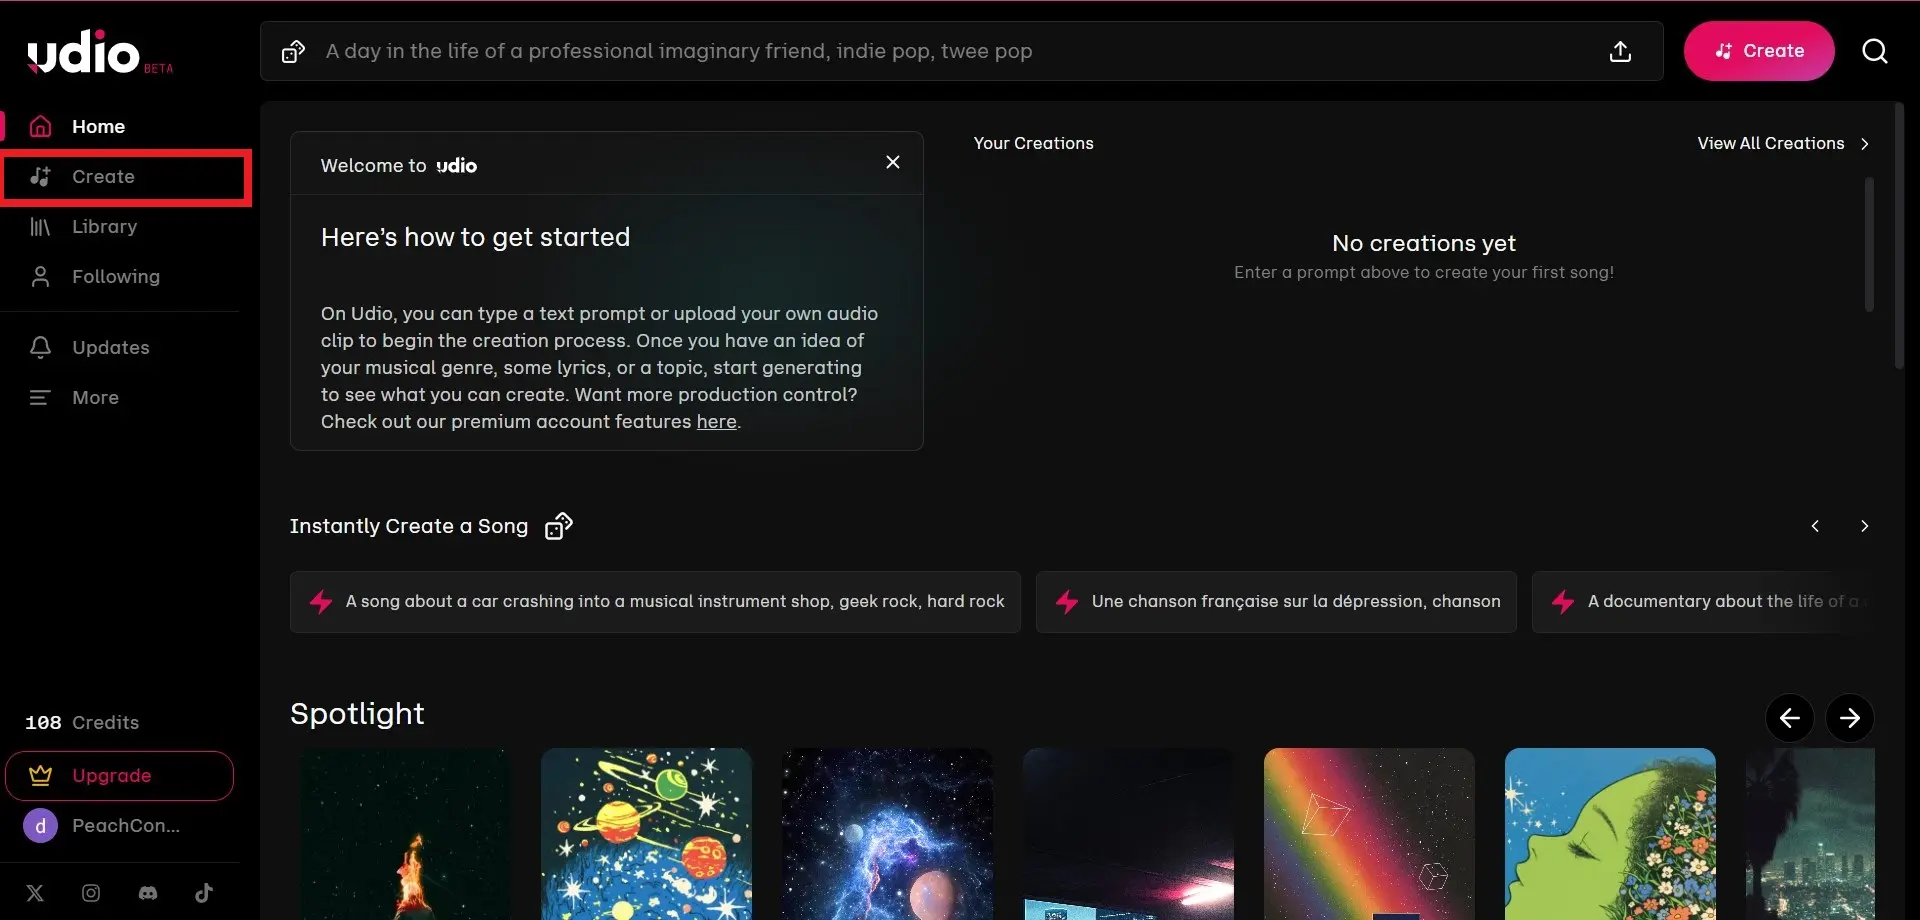Open the Discord social icon
The width and height of the screenshot is (1920, 920).
click(x=148, y=893)
